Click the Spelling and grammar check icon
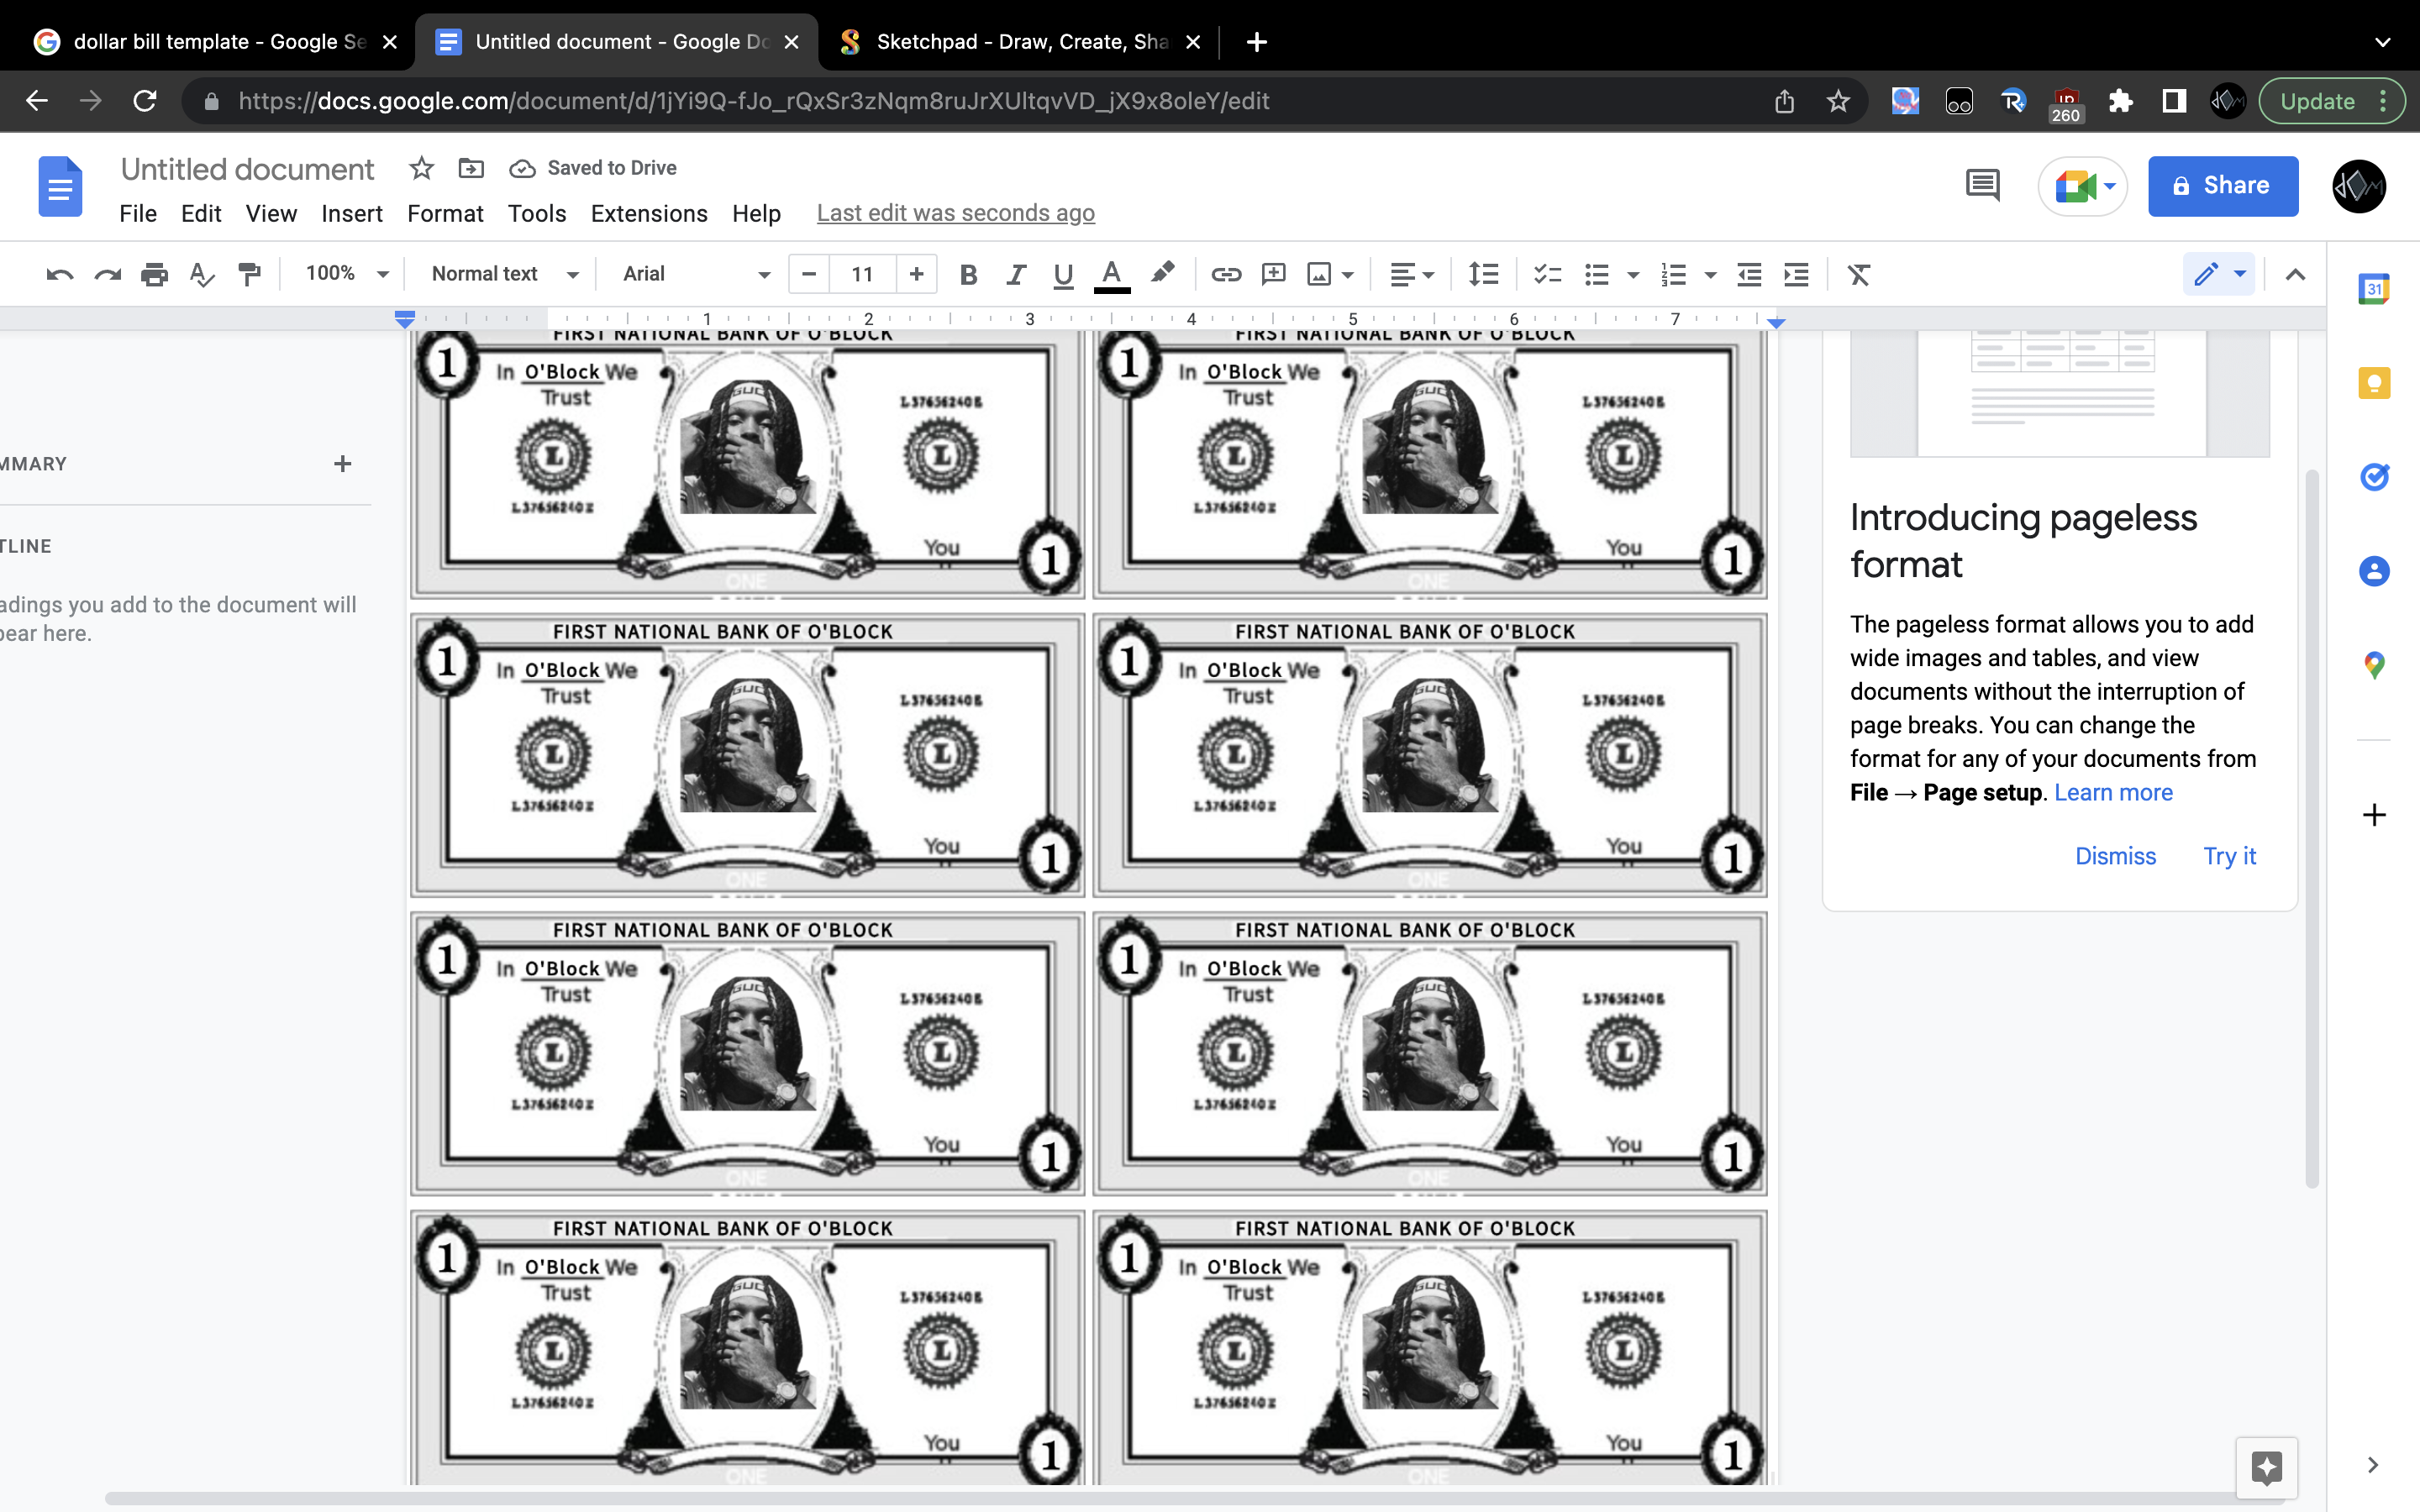Image resolution: width=2420 pixels, height=1512 pixels. click(202, 274)
